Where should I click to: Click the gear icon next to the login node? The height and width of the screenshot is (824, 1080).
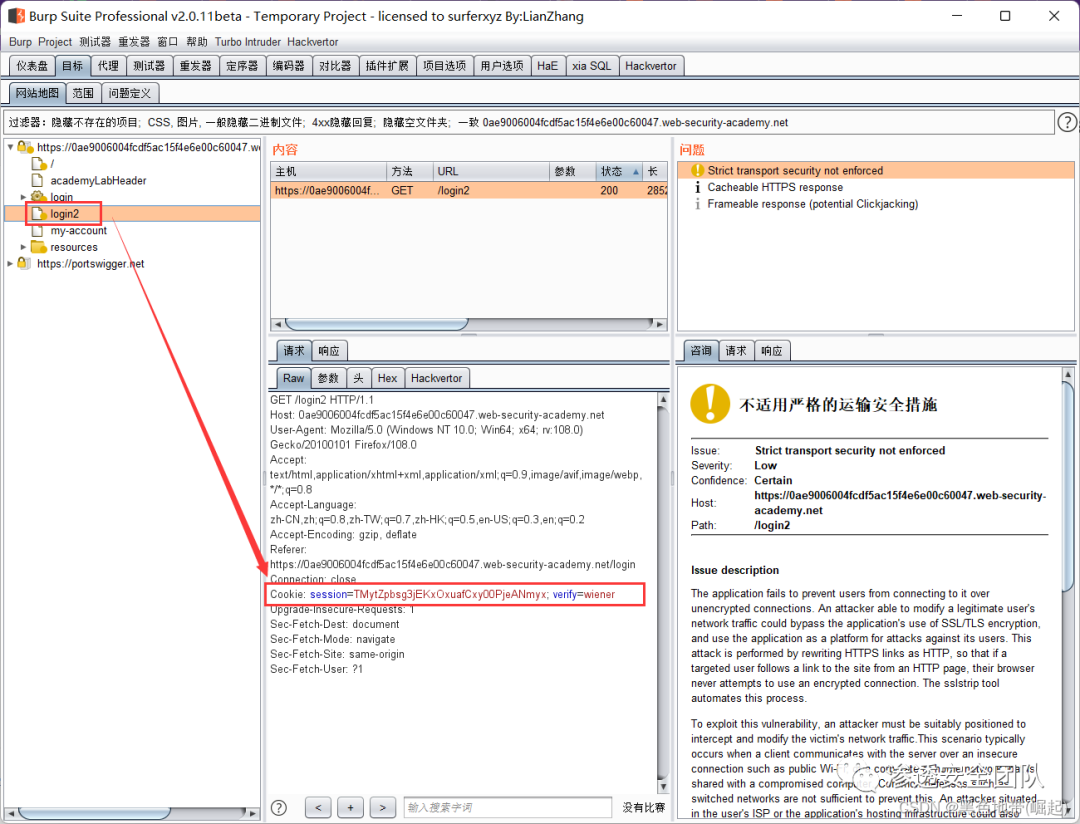pos(39,197)
